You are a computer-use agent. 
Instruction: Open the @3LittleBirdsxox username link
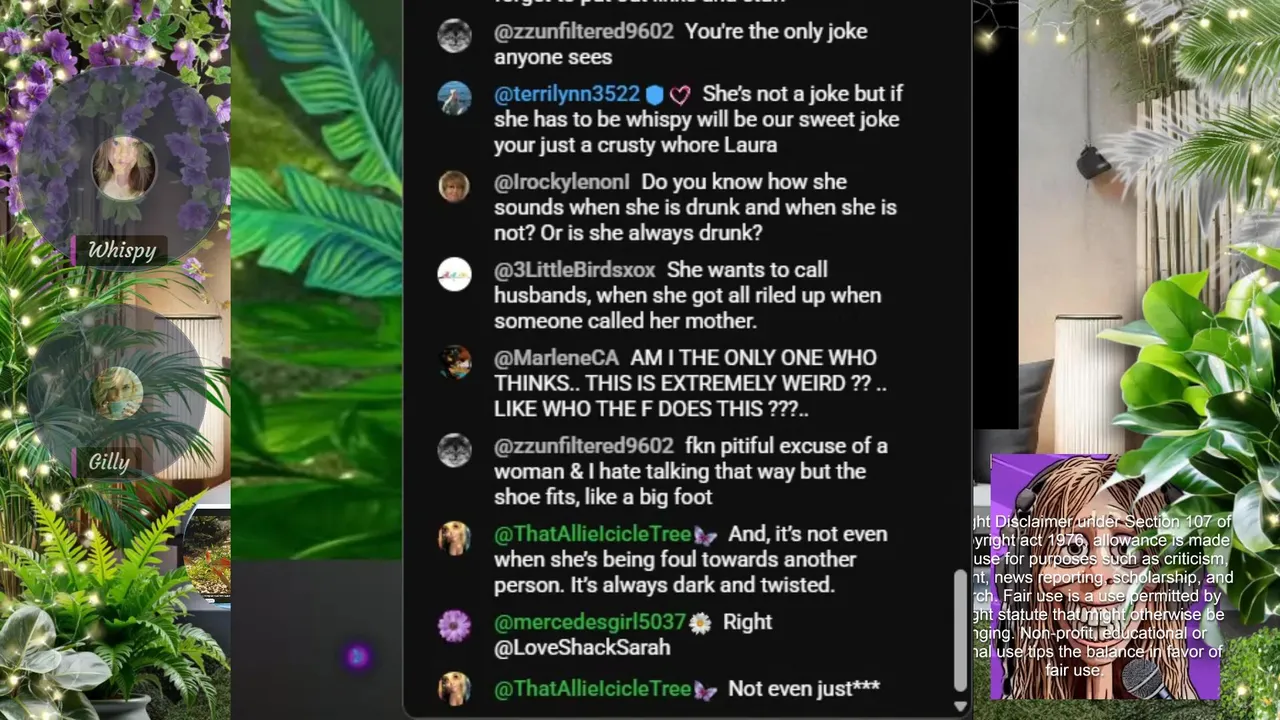click(574, 270)
